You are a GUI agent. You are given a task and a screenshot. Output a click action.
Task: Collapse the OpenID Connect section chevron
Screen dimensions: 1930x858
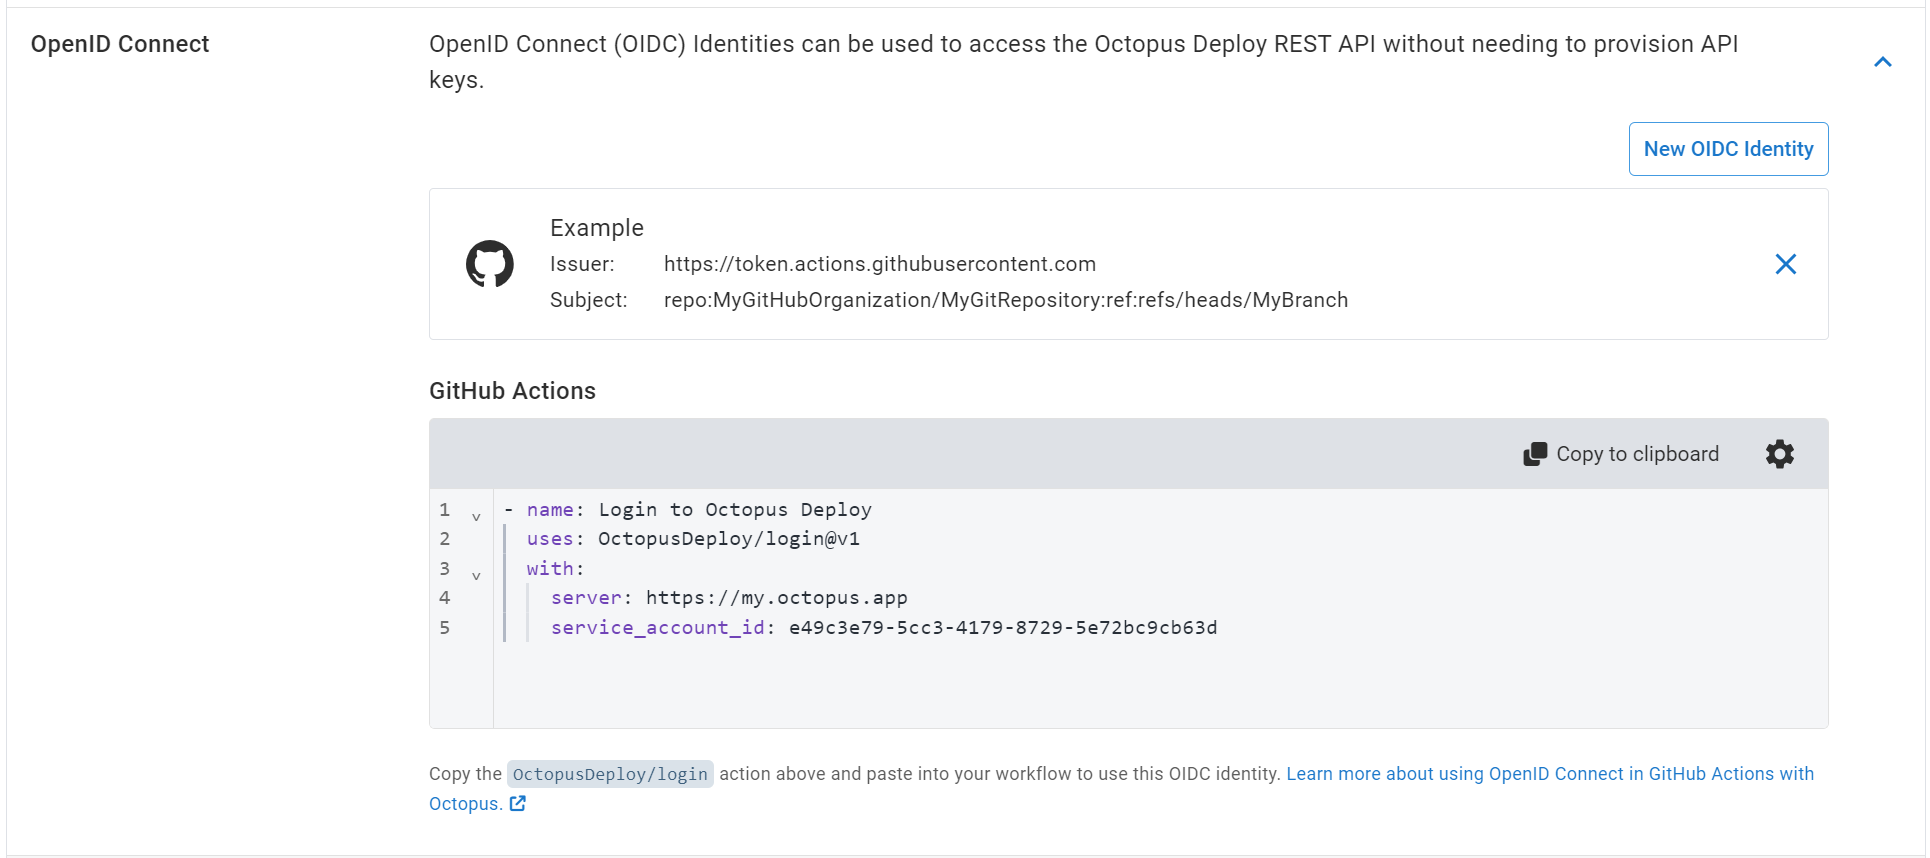[x=1882, y=62]
